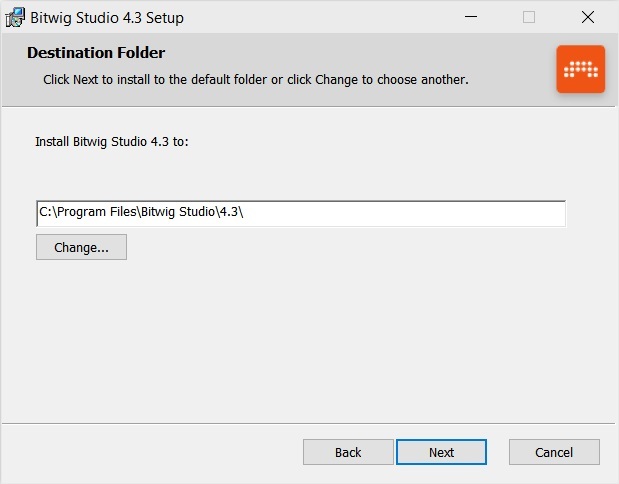Proceed with the Next button
Image resolution: width=619 pixels, height=484 pixels.
pyautogui.click(x=442, y=452)
